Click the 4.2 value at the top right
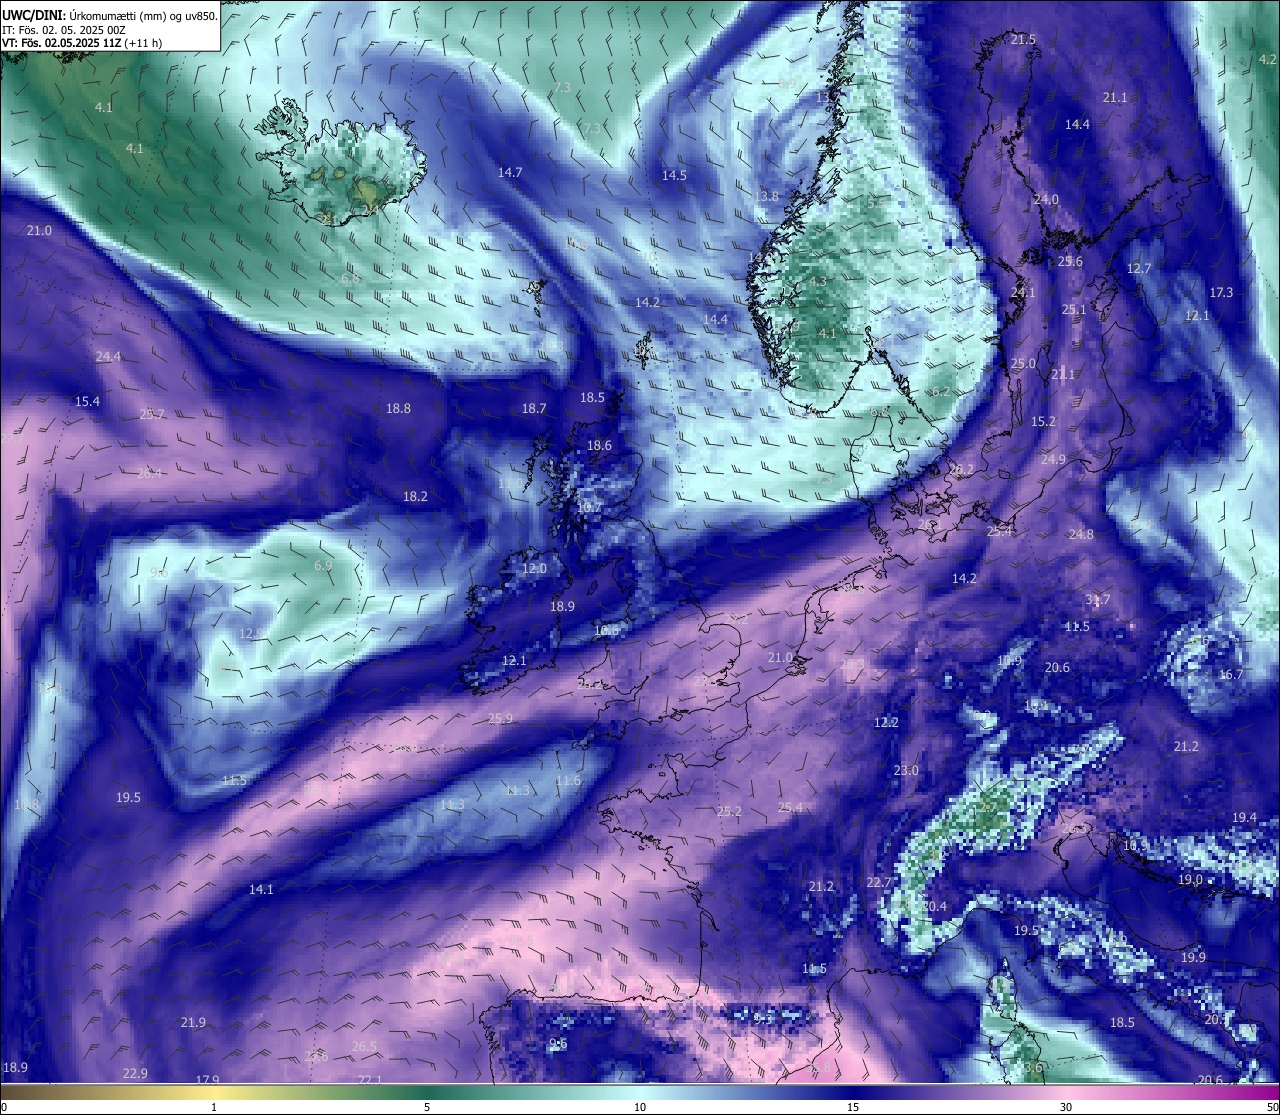The width and height of the screenshot is (1280, 1115). click(1268, 60)
